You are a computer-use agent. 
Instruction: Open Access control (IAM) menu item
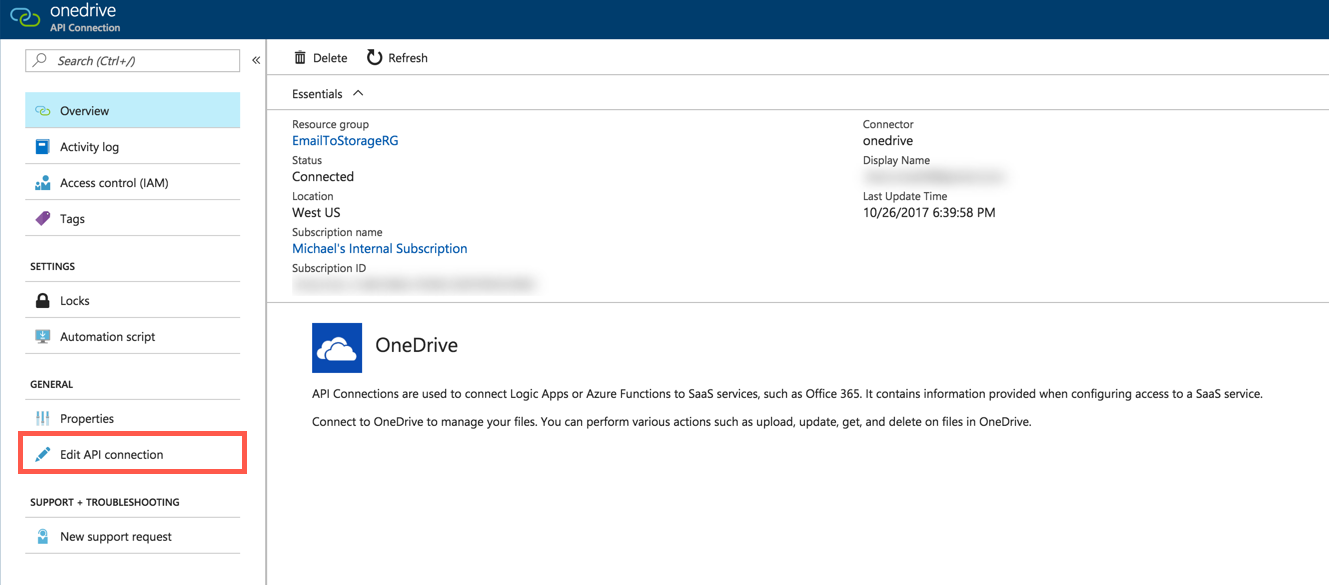[x=132, y=183]
